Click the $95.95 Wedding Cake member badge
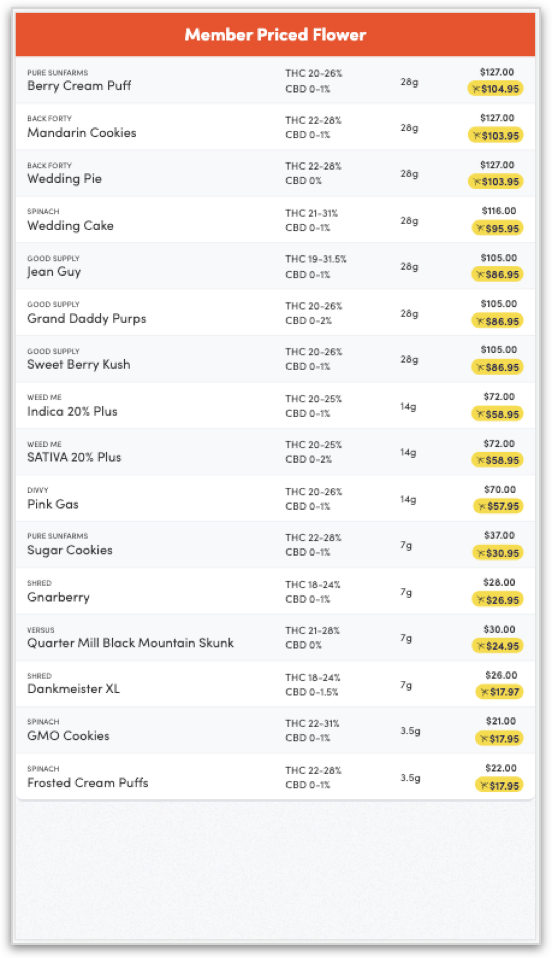This screenshot has height=958, width=552. (497, 228)
